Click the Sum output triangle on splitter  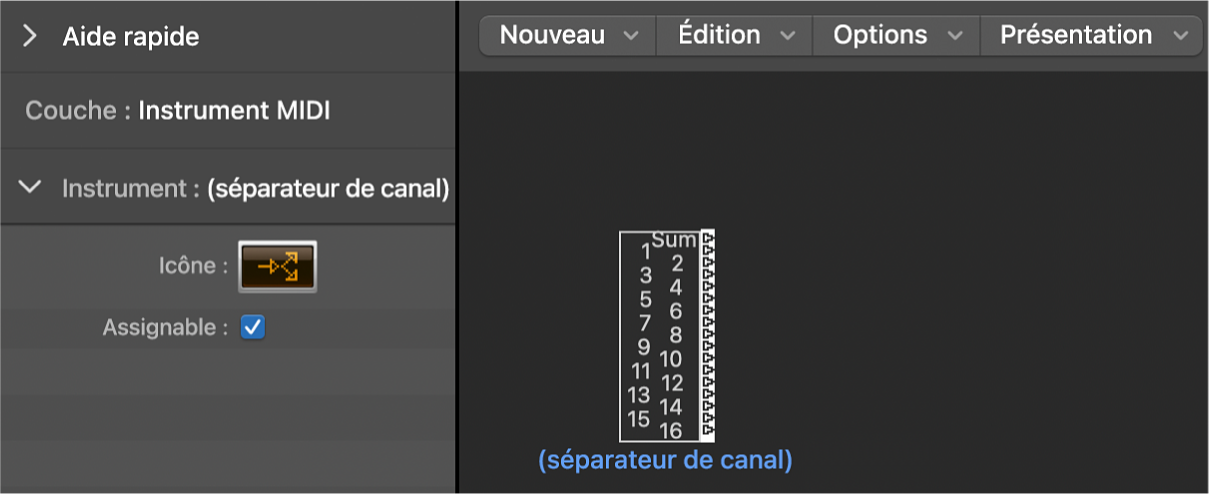tap(709, 239)
